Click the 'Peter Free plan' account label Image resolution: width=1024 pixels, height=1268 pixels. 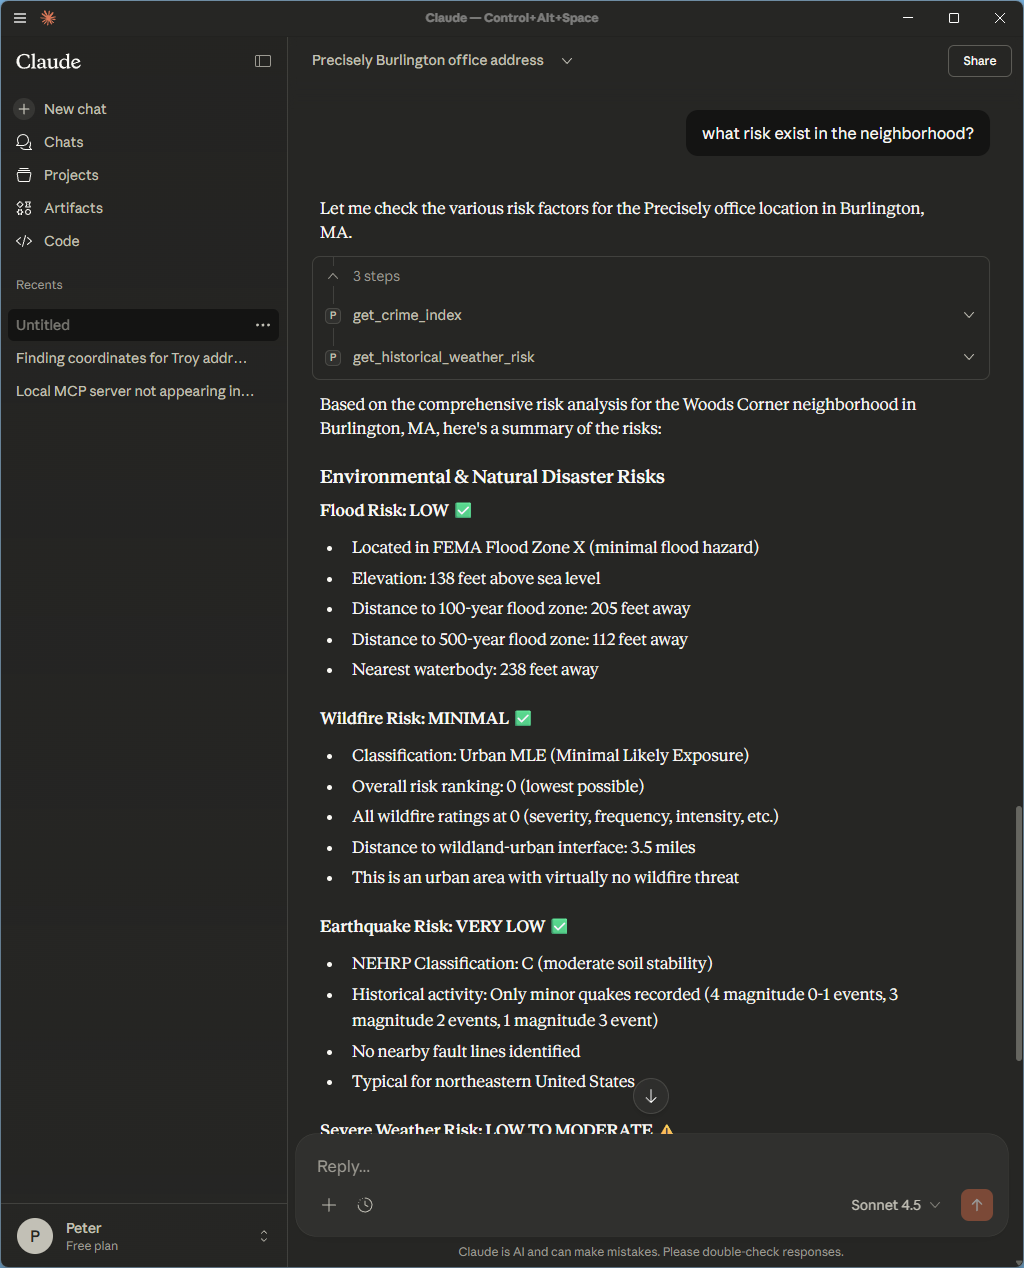pos(92,1236)
